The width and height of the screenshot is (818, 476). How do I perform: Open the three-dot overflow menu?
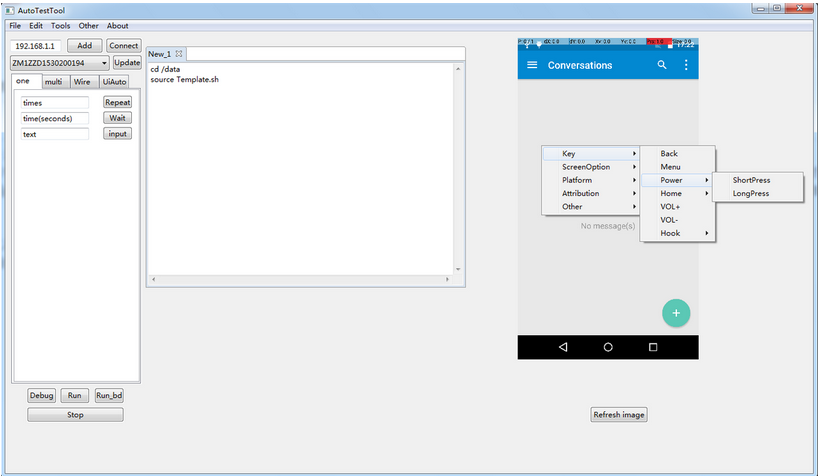click(x=686, y=65)
